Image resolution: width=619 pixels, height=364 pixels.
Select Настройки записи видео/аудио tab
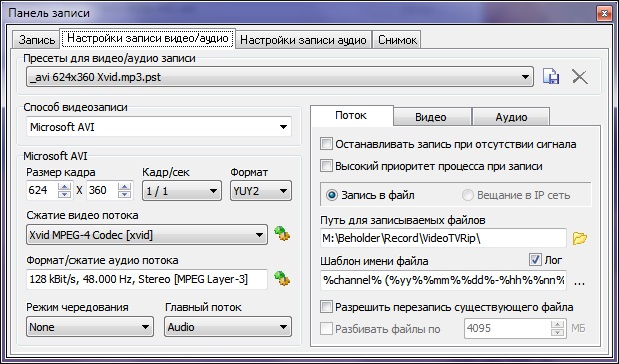pos(148,38)
